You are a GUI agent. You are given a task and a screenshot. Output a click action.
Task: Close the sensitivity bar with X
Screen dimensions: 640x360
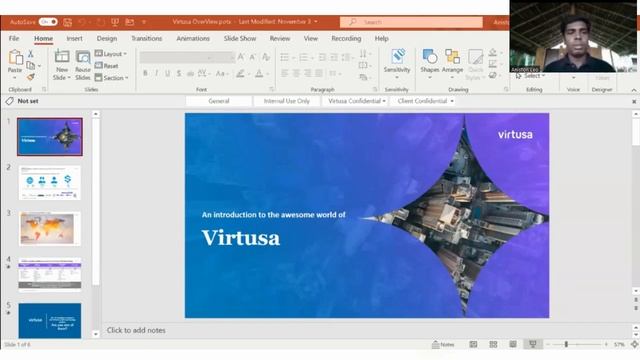tap(634, 101)
